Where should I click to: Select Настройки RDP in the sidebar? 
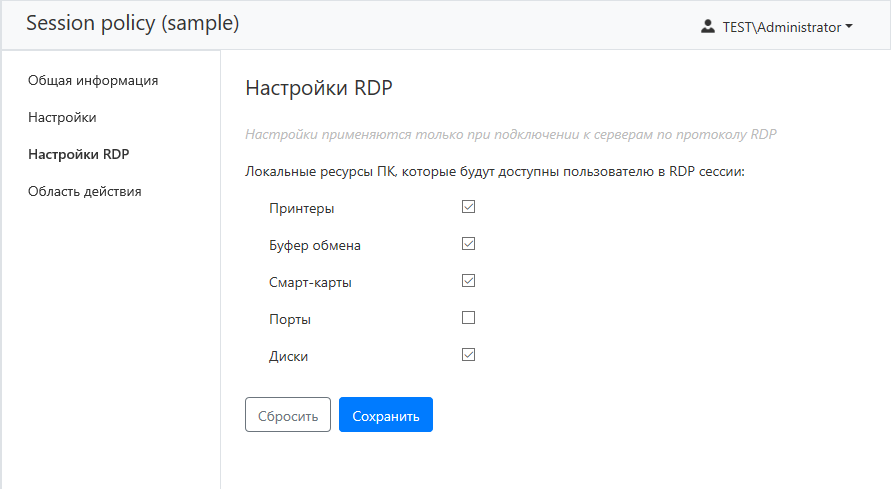coord(79,154)
